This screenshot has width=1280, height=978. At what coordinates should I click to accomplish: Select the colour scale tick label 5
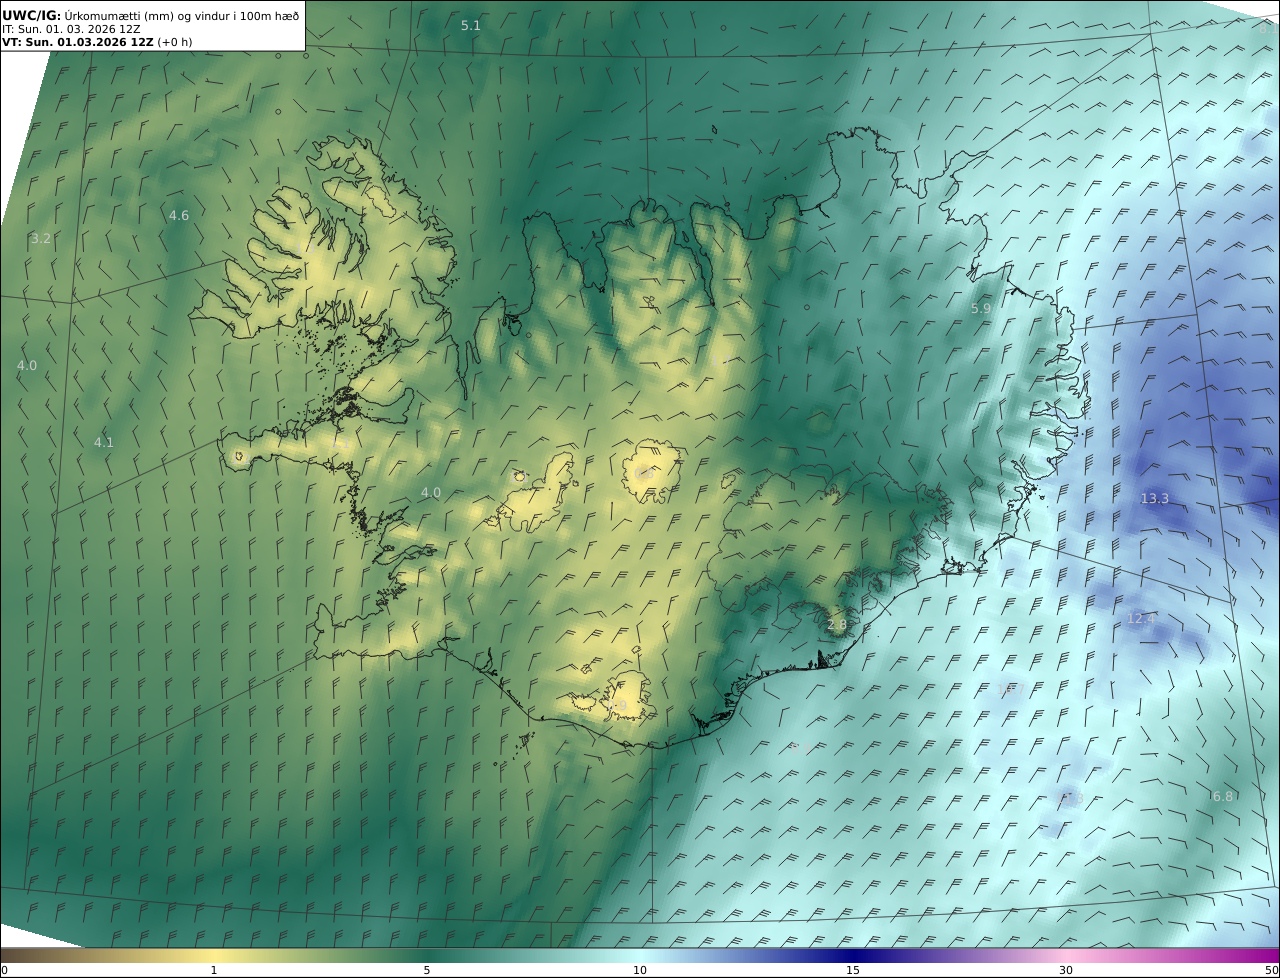(x=427, y=970)
